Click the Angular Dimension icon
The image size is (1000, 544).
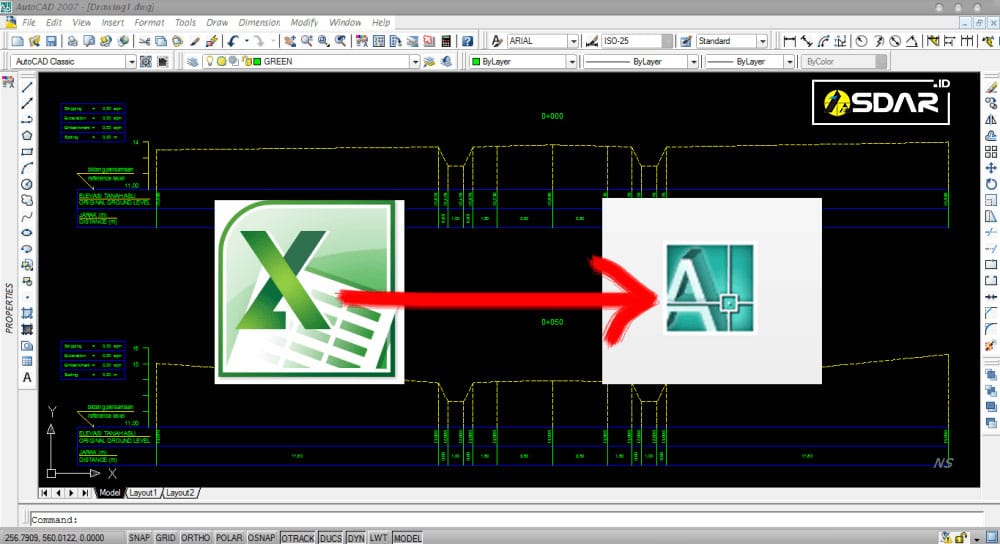tap(912, 41)
